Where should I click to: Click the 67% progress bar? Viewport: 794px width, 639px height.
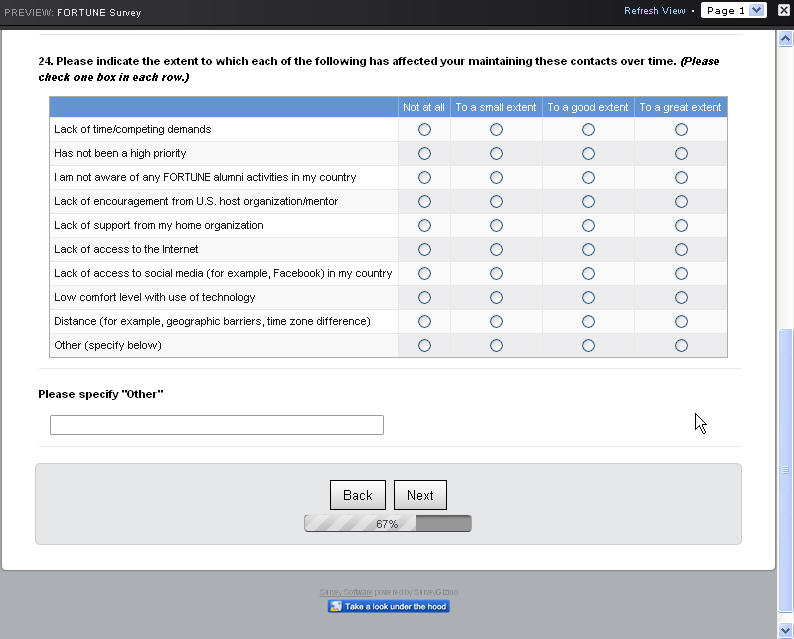(387, 524)
